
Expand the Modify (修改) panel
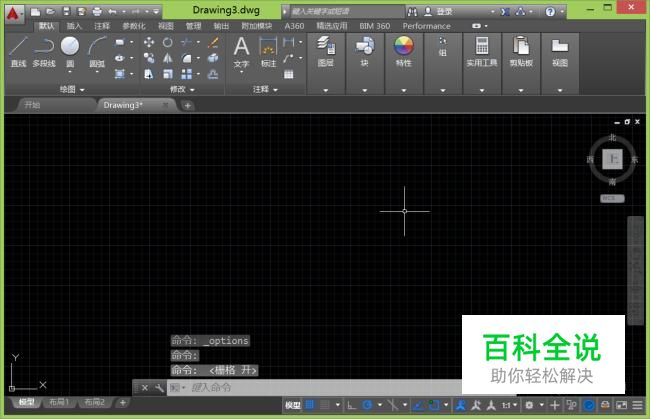182,89
